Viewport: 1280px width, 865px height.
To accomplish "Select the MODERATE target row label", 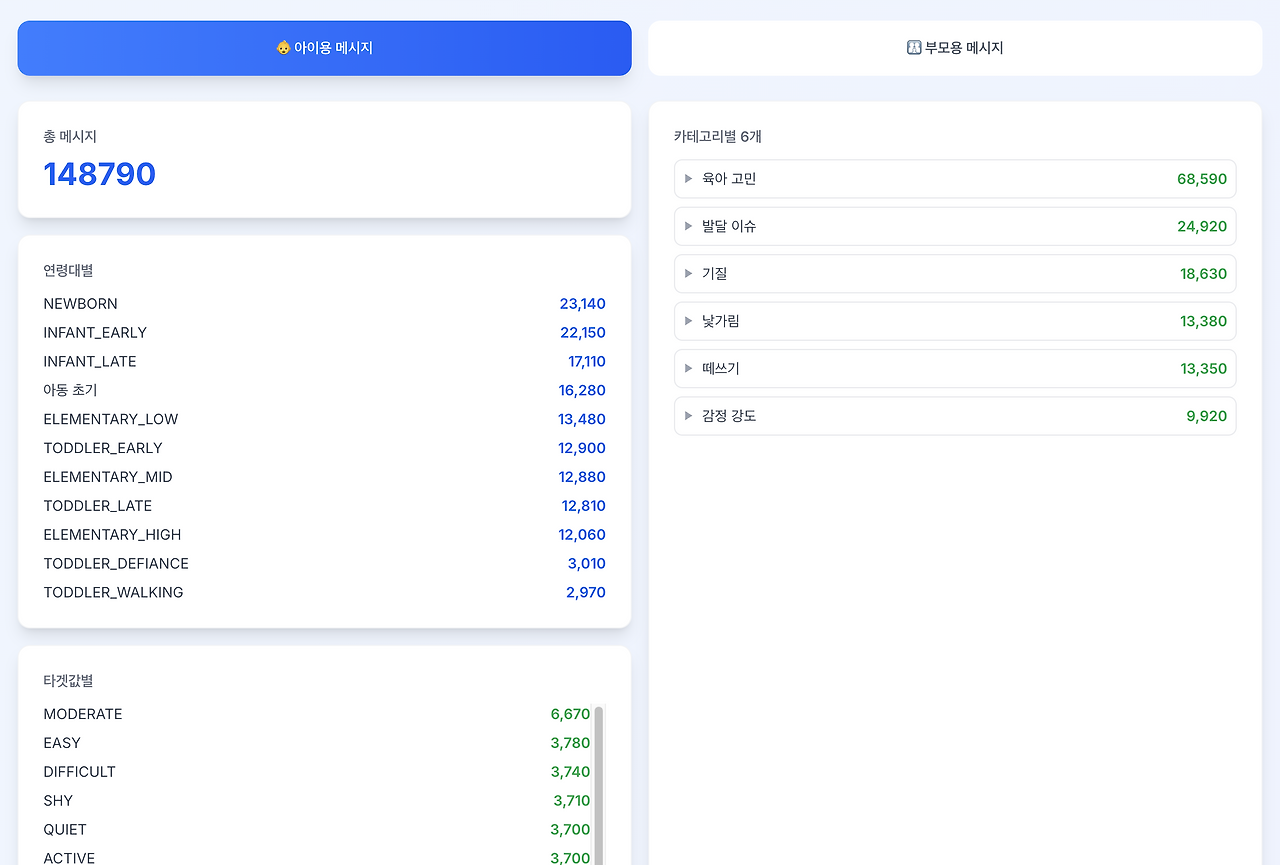I will pos(83,715).
